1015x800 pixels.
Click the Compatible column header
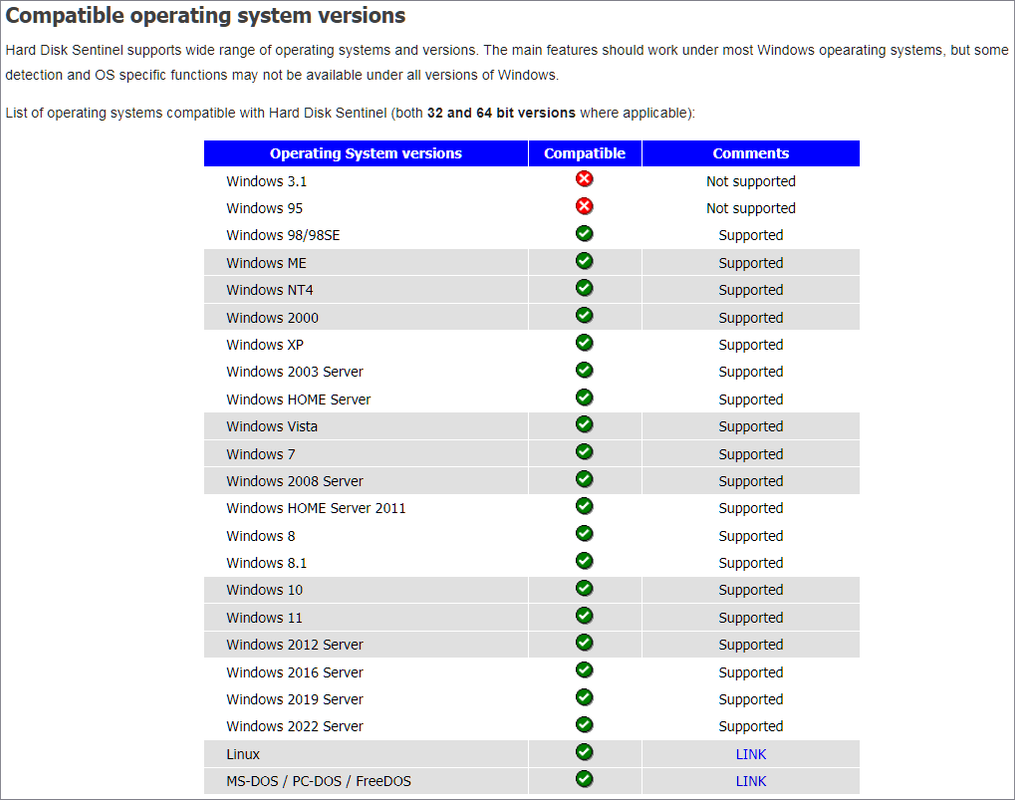pyautogui.click(x=585, y=153)
